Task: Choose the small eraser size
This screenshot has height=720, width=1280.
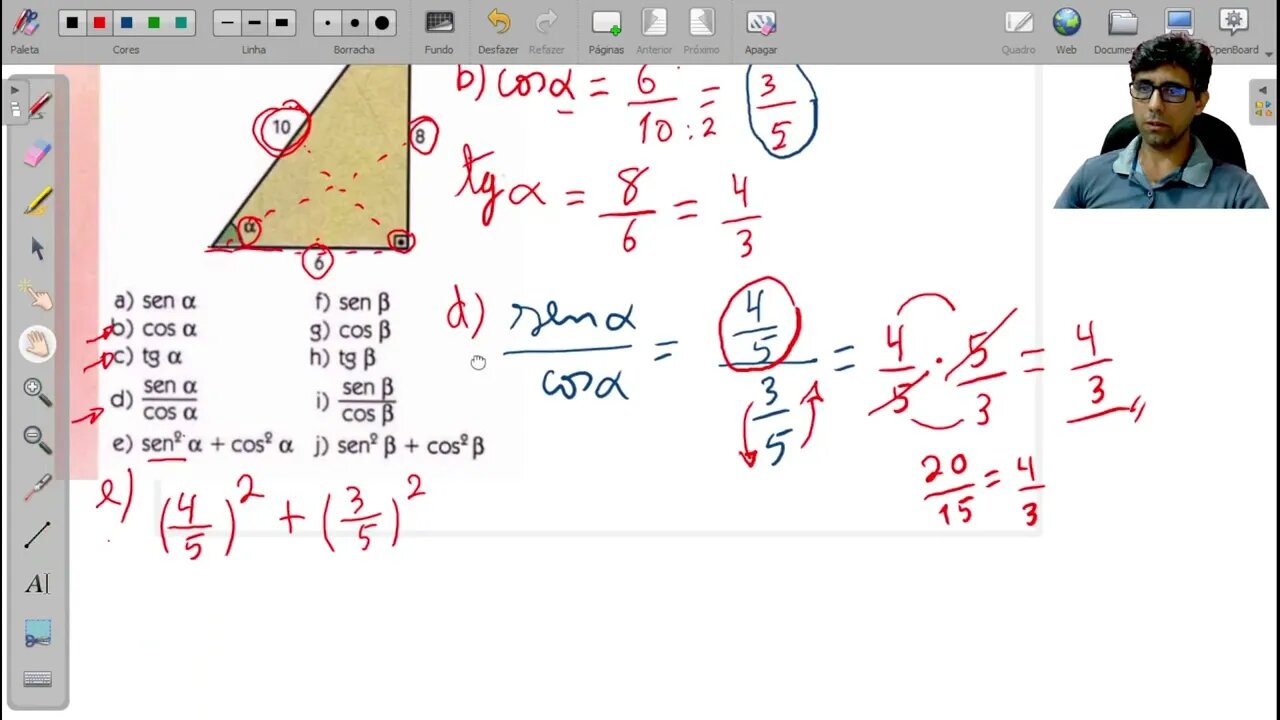Action: (327, 23)
